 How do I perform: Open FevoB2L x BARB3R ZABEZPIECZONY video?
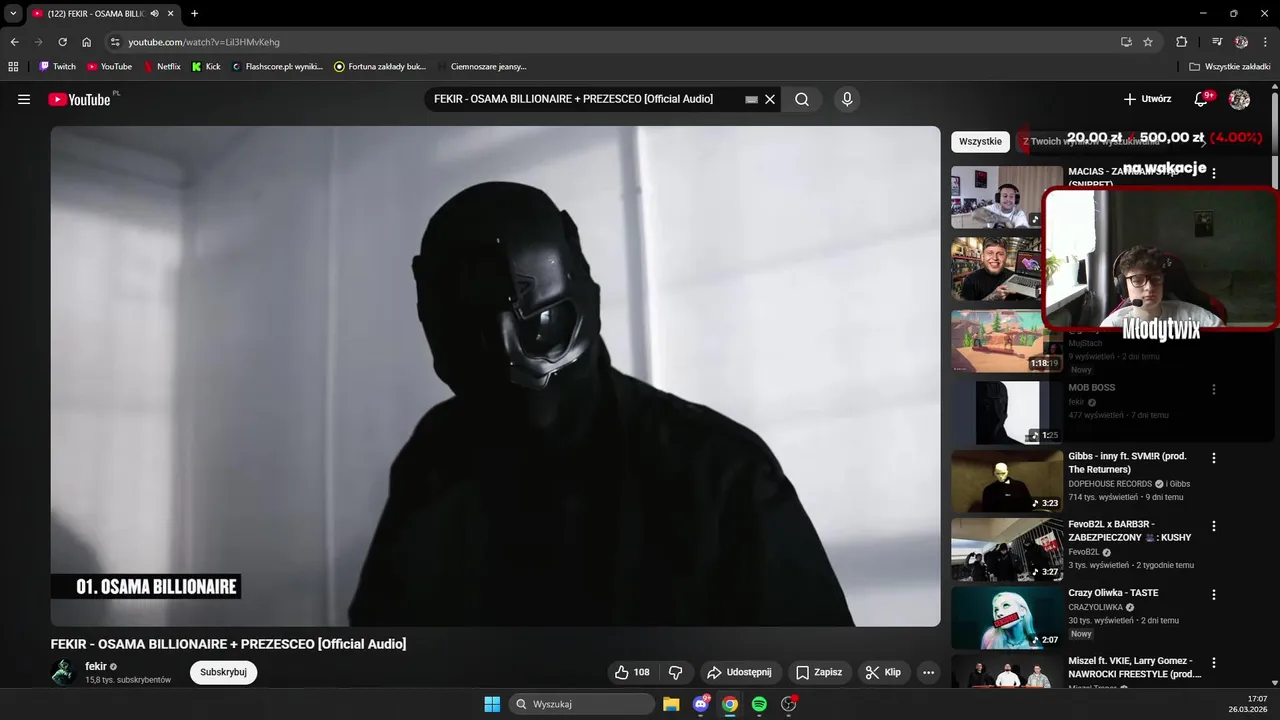click(1129, 530)
